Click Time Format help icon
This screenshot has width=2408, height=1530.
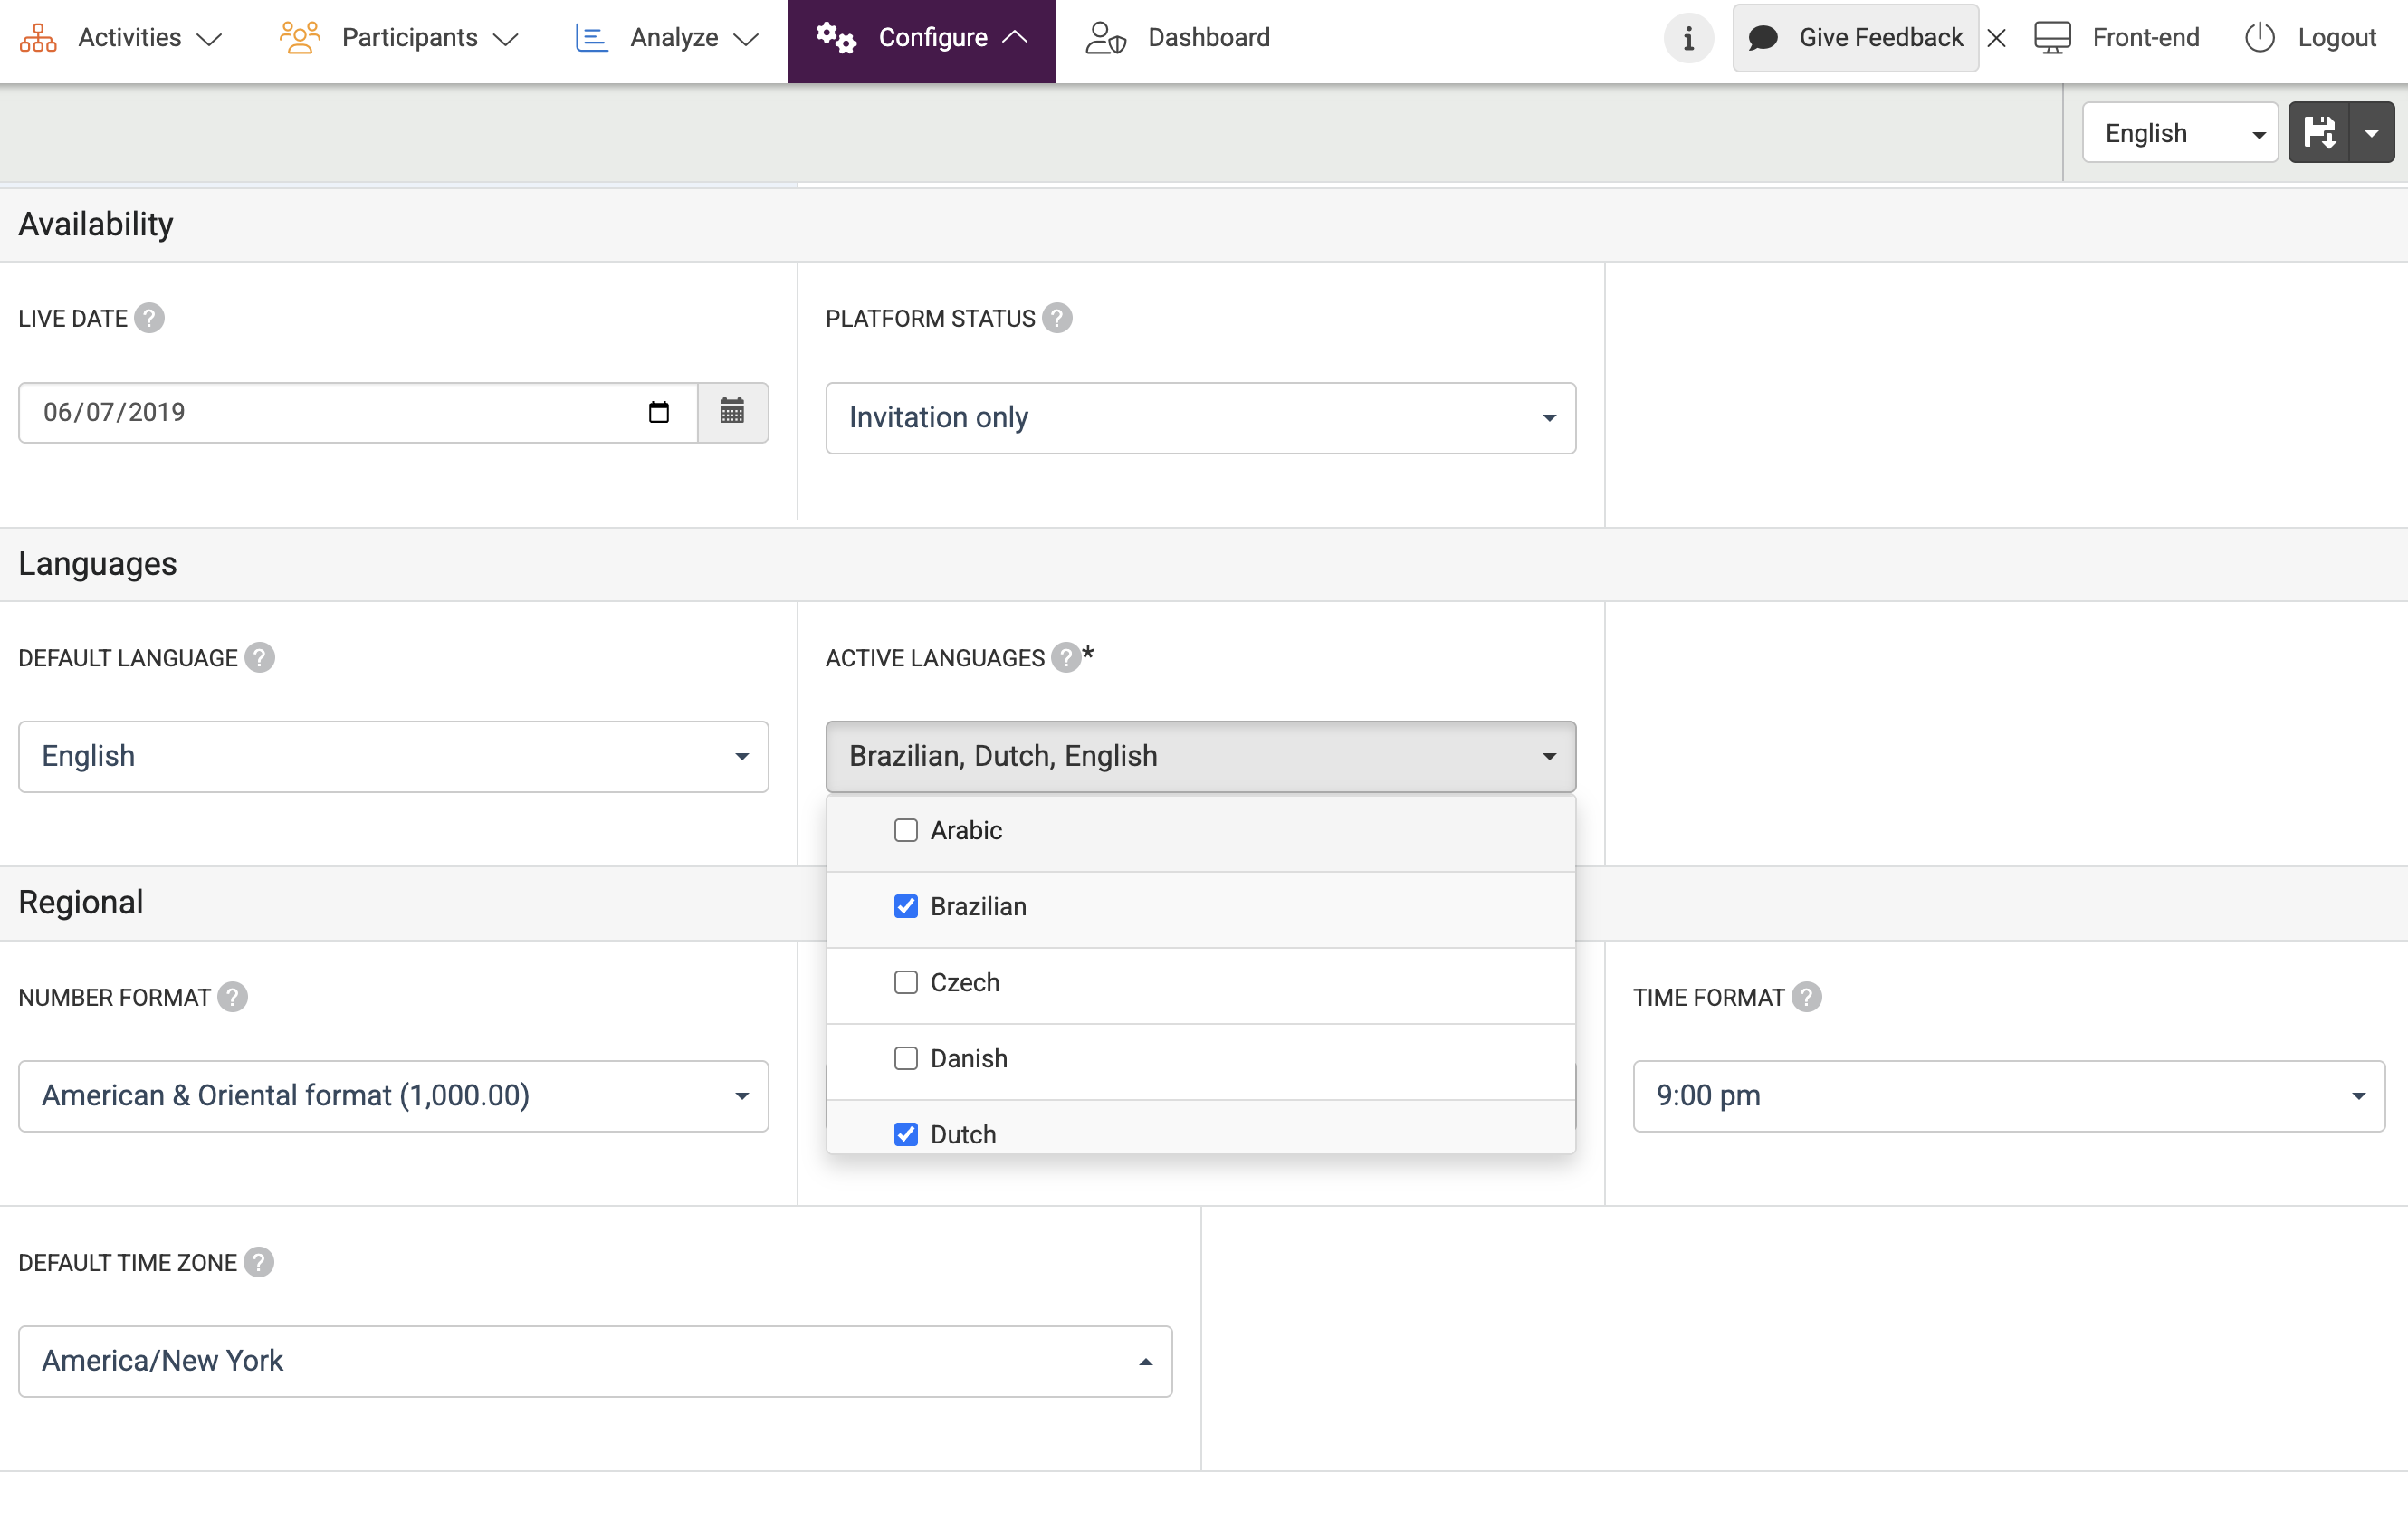pyautogui.click(x=1805, y=997)
